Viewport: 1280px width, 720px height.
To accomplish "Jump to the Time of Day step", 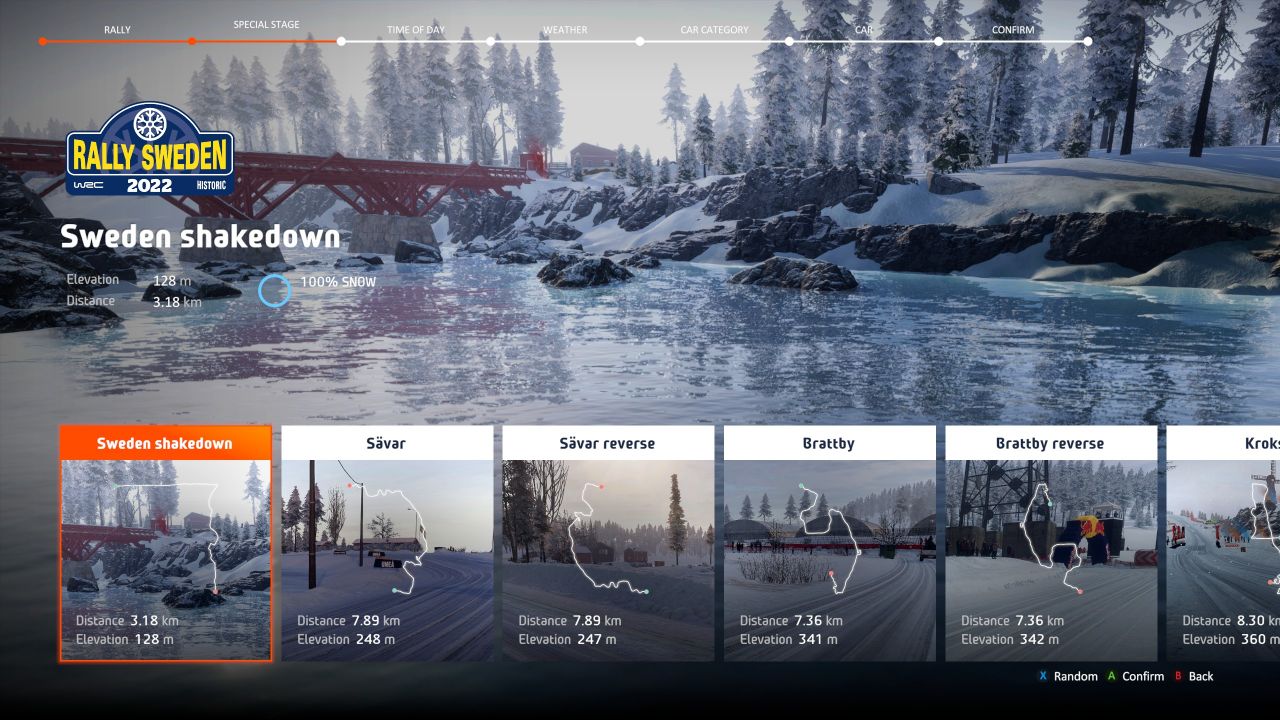I will (x=415, y=30).
